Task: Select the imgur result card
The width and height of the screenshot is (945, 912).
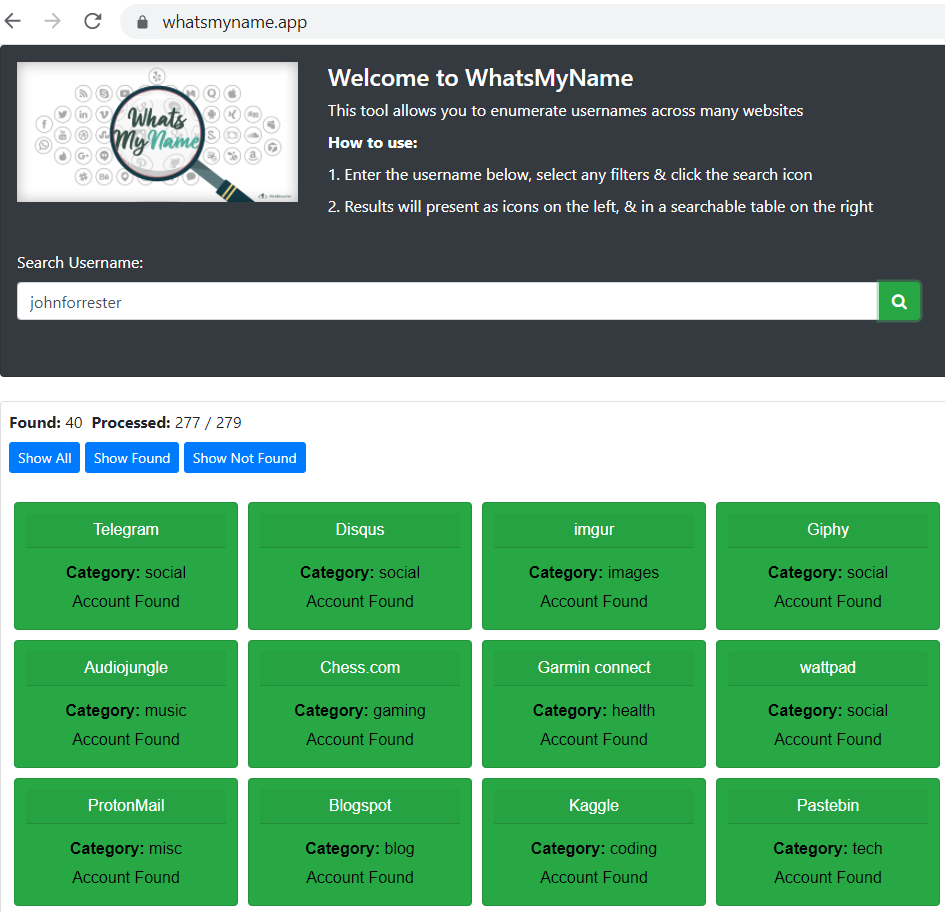Action: pos(594,565)
